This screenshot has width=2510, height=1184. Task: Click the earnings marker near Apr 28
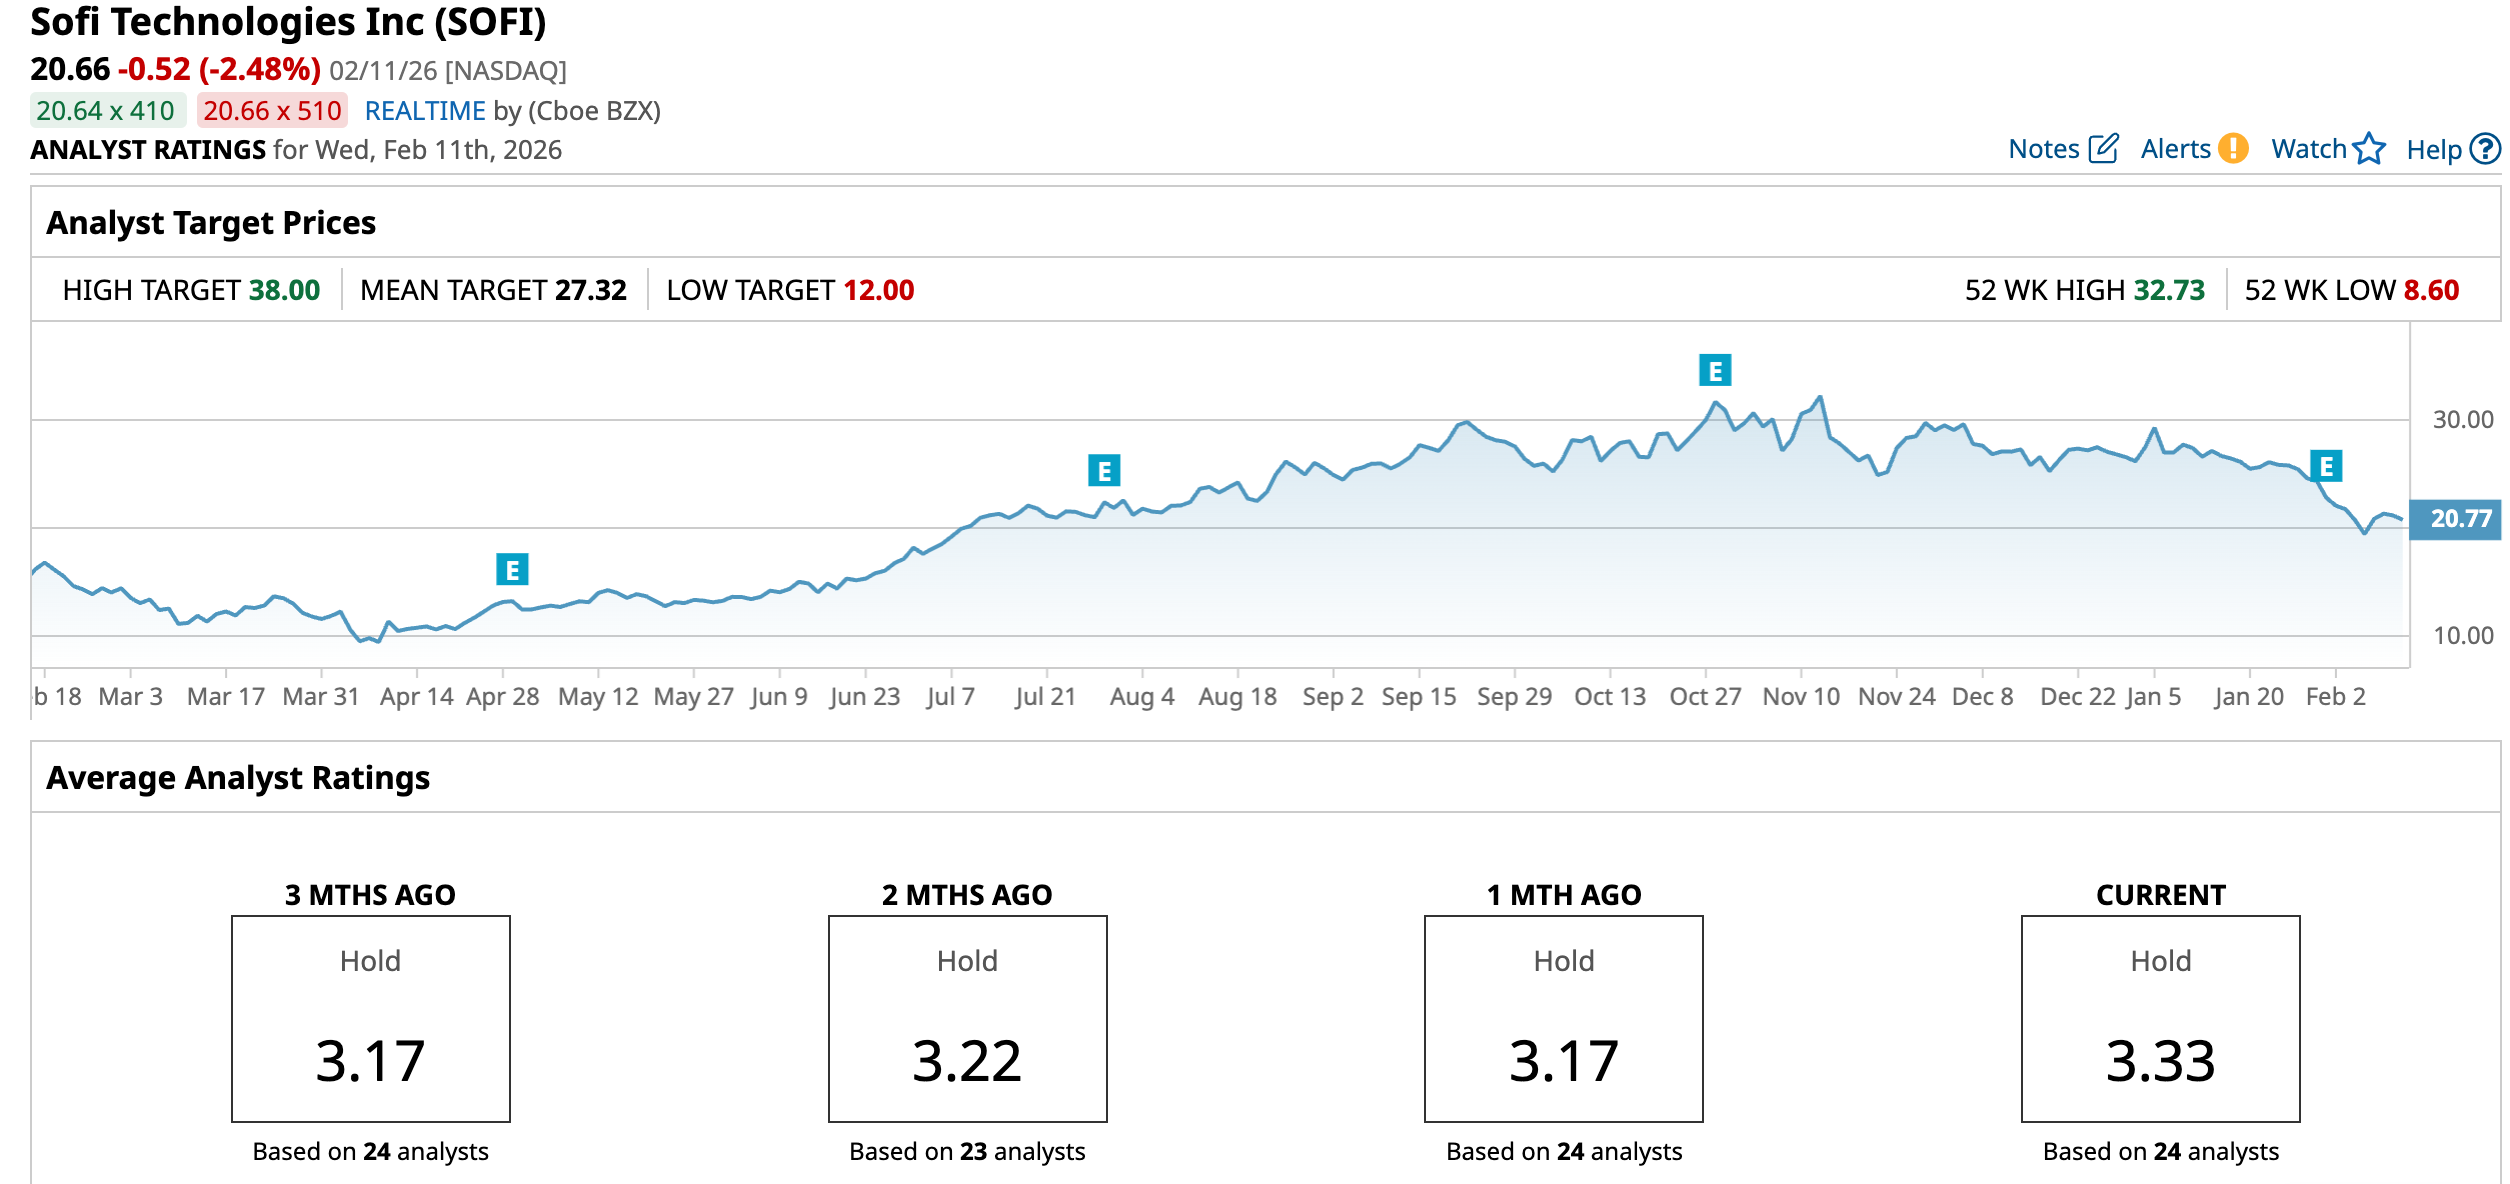point(512,570)
